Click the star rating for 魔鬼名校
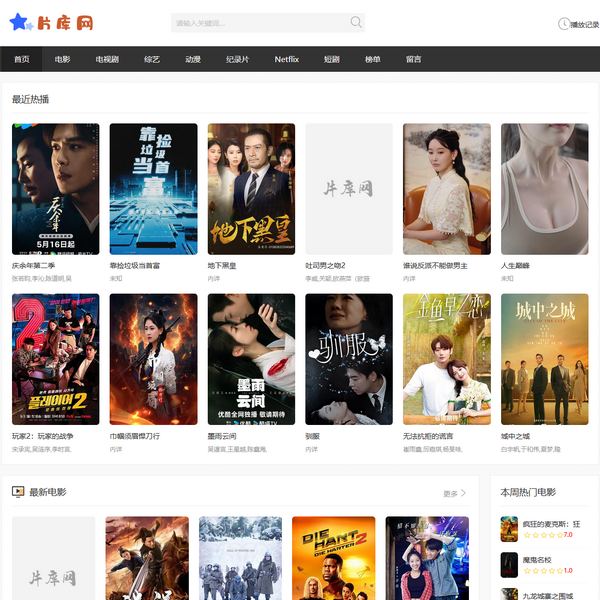Viewport: 600px width, 600px height. pos(540,570)
